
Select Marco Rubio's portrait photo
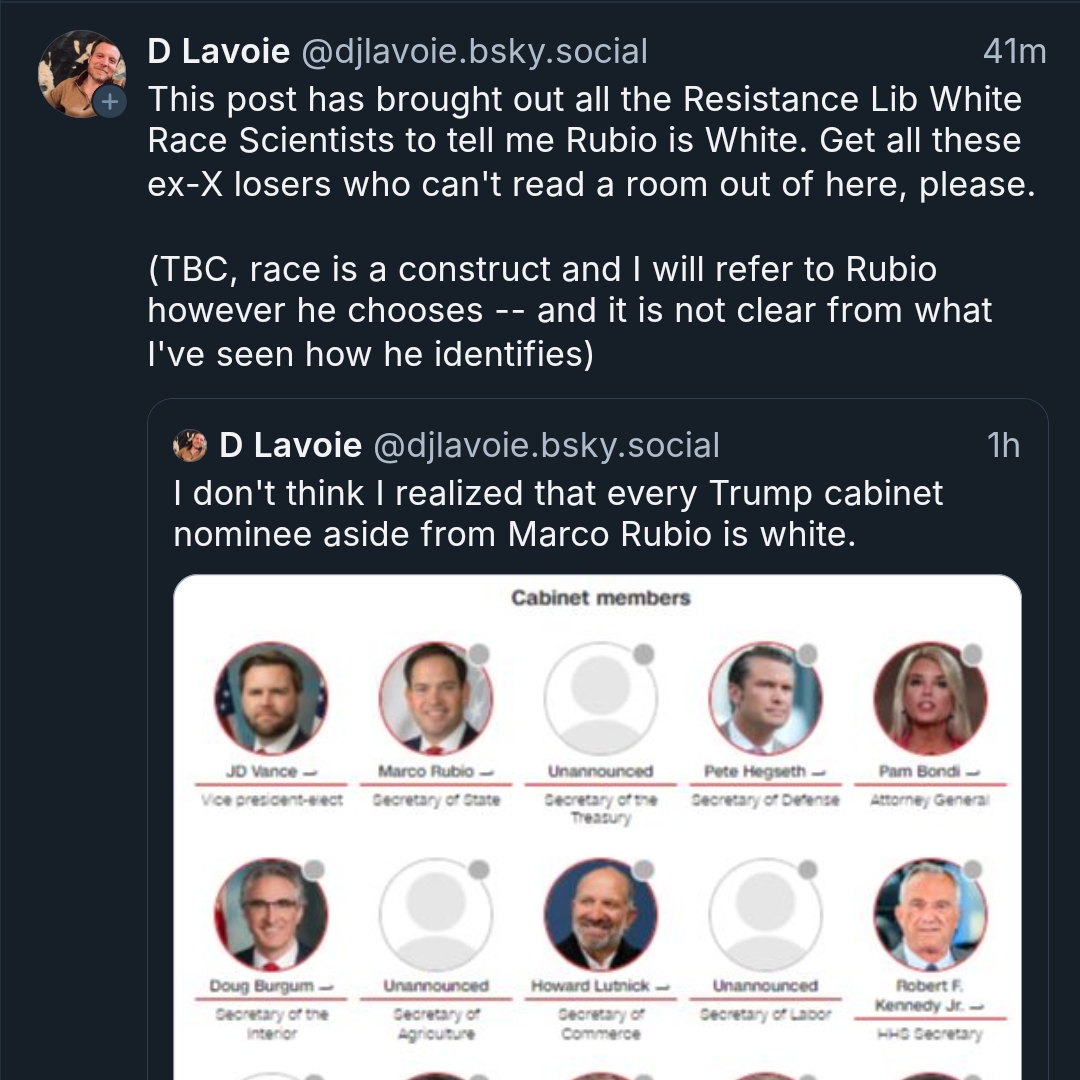[436, 698]
